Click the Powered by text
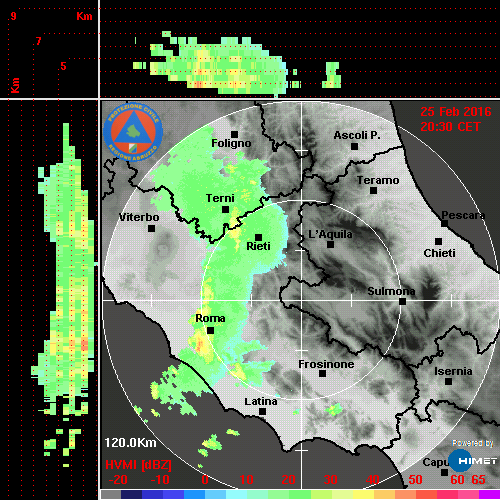Viewport: 500px width, 500px height. click(473, 443)
